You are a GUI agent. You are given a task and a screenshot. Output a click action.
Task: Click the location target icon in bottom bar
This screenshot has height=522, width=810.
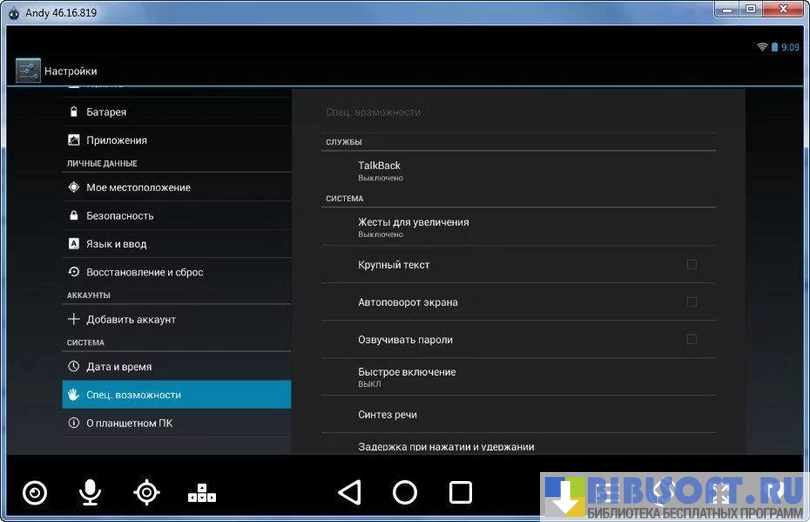[147, 492]
